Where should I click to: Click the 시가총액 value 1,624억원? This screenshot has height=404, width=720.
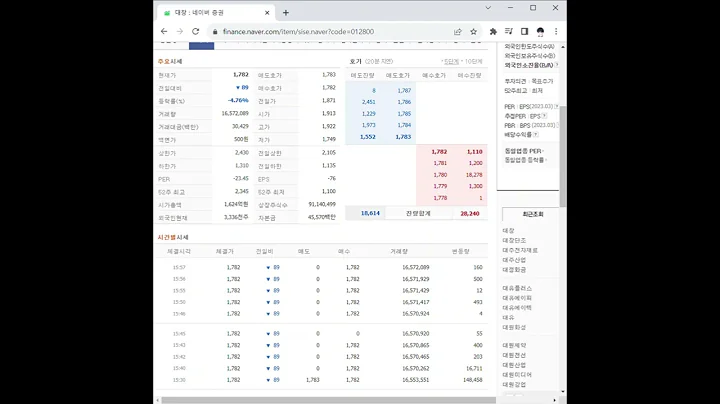[236, 204]
